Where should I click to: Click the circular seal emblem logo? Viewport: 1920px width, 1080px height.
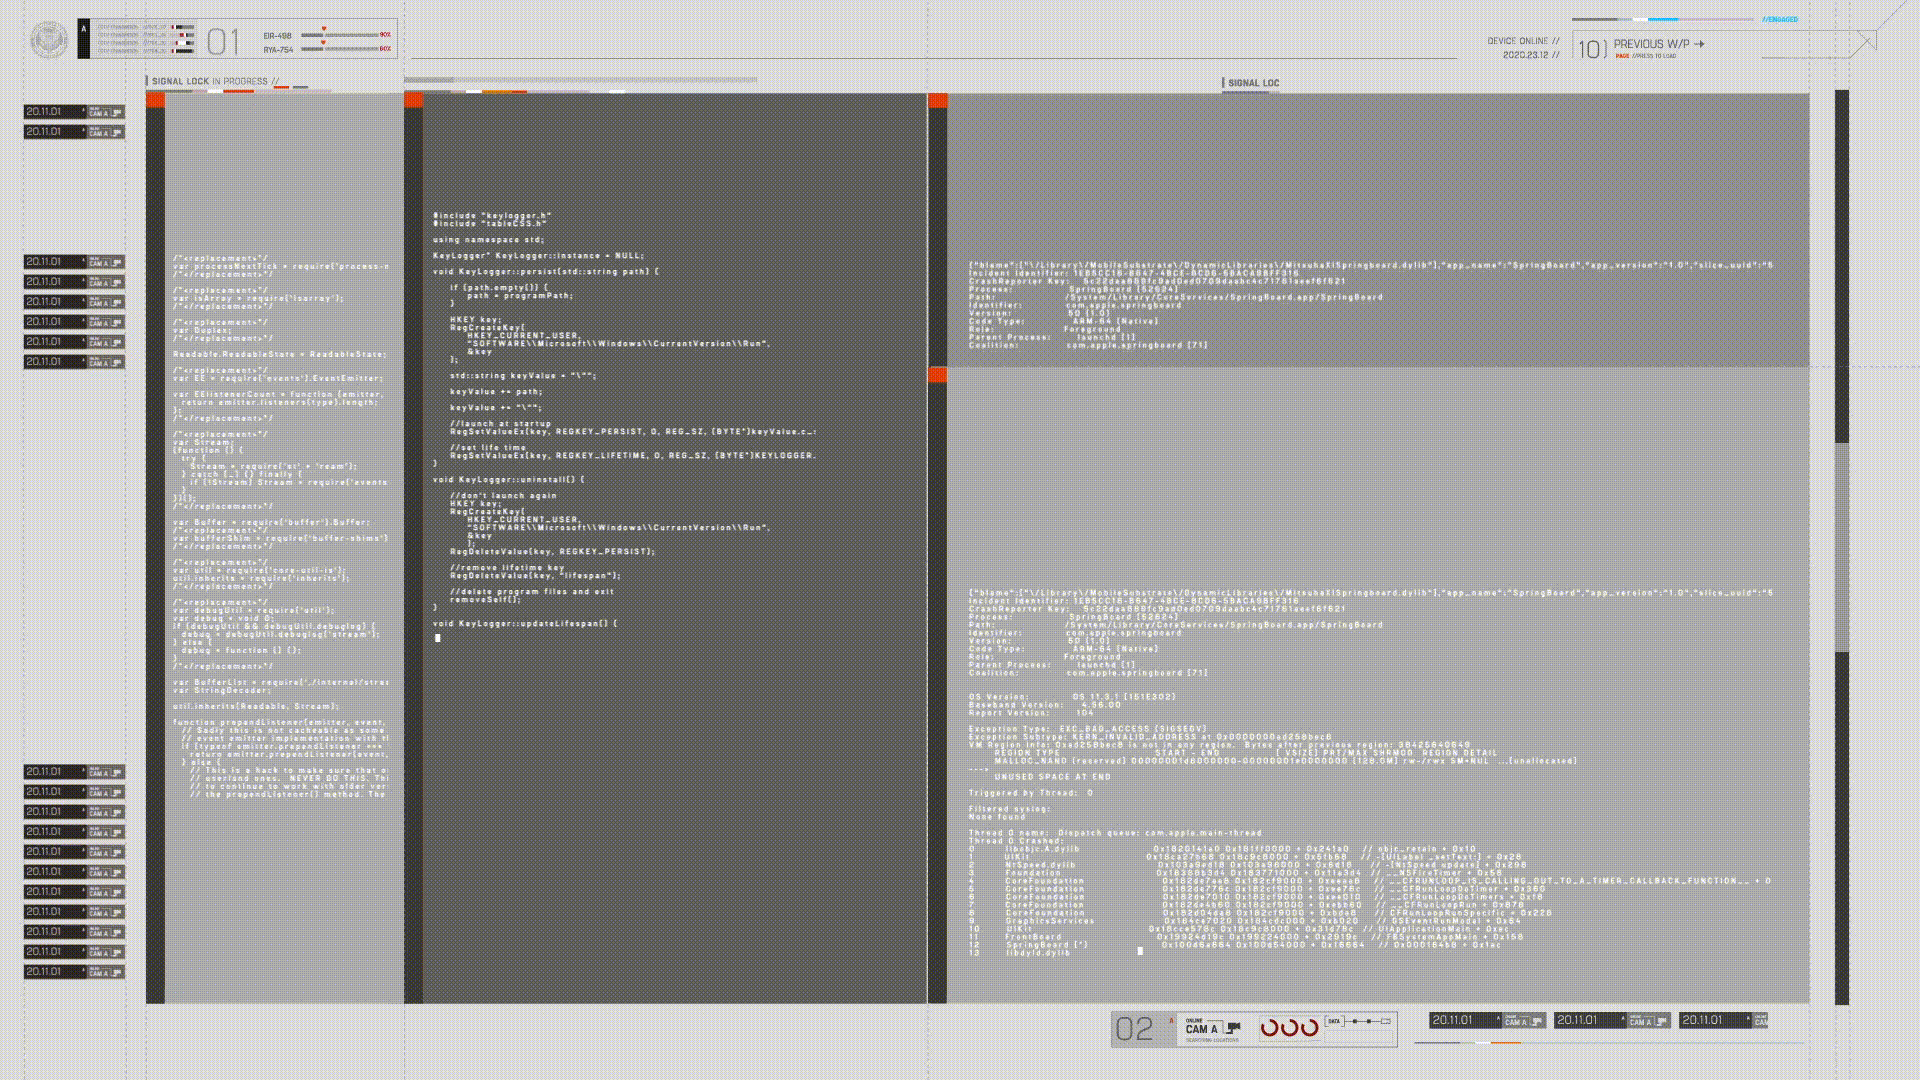pyautogui.click(x=49, y=40)
